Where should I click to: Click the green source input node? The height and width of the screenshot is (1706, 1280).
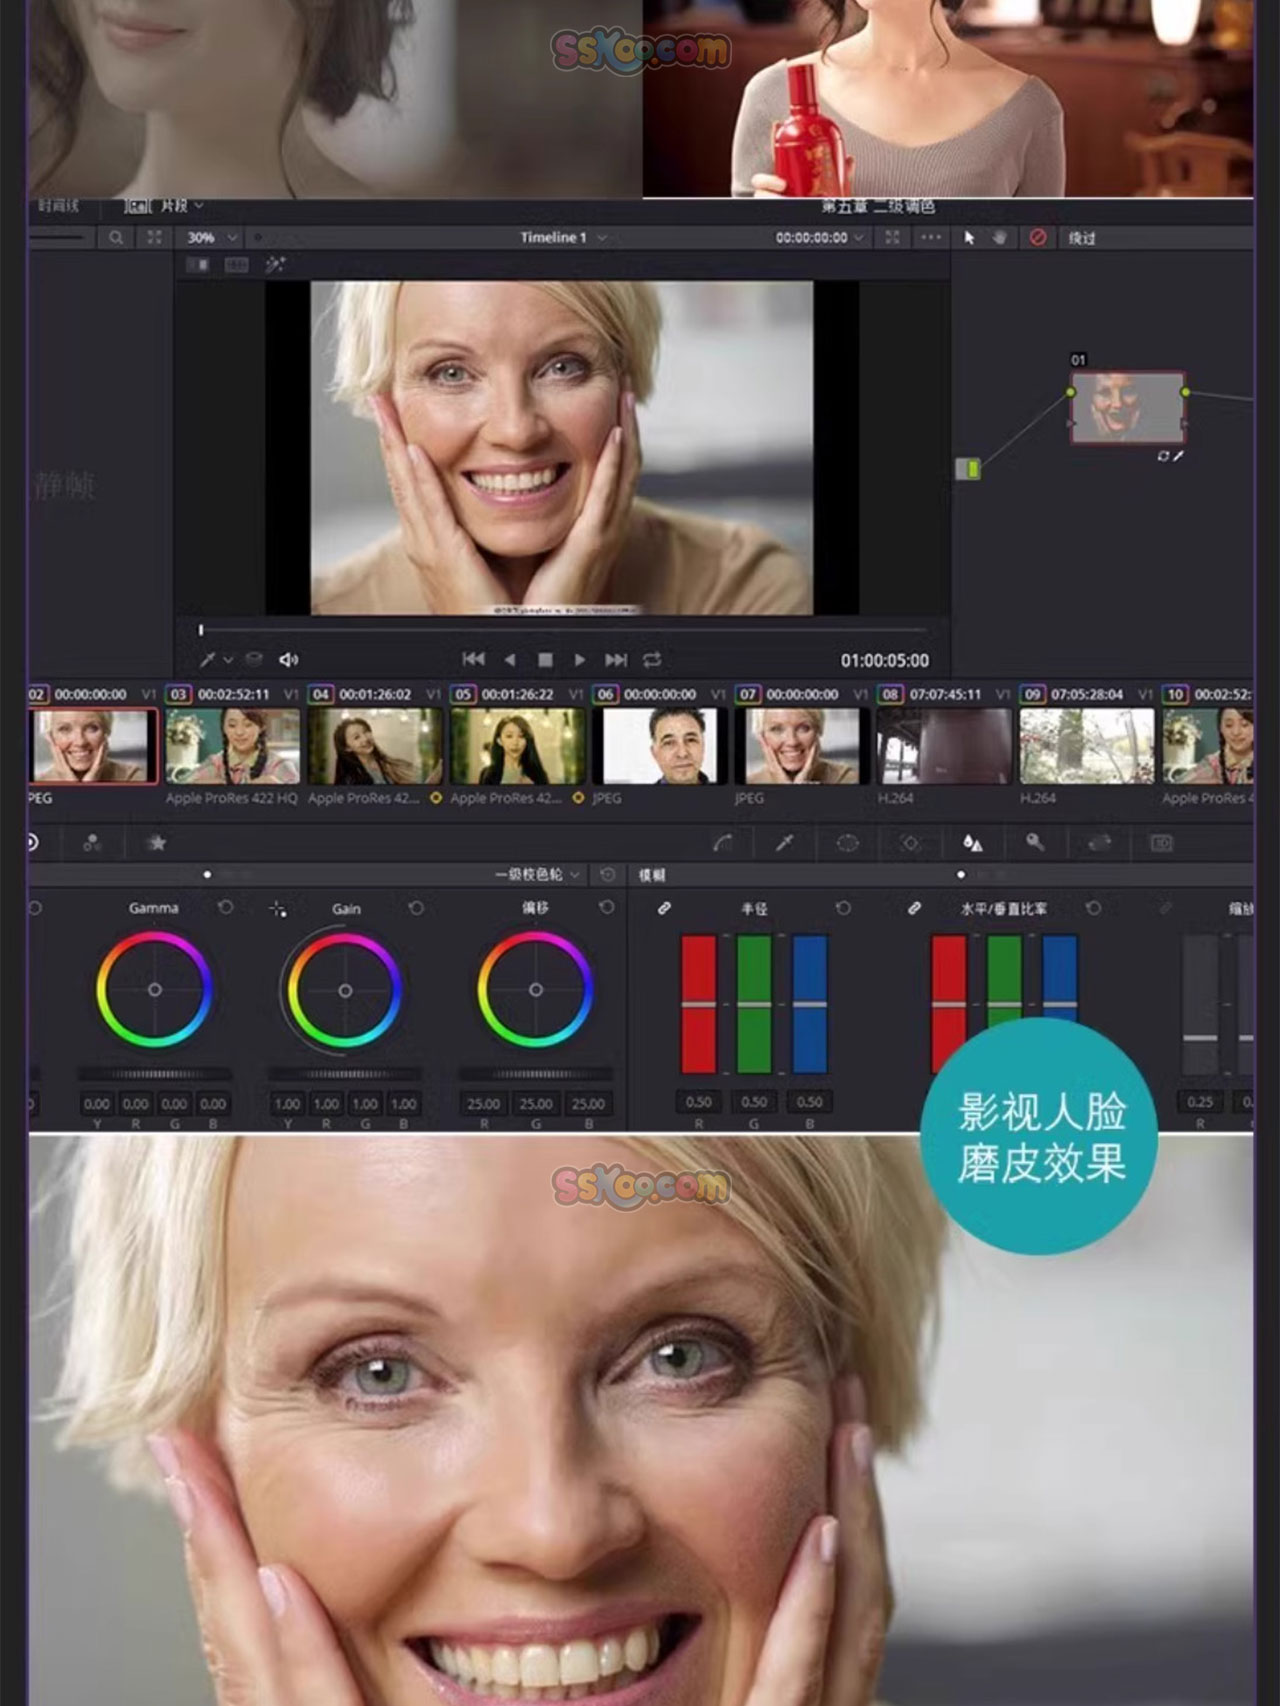click(968, 468)
